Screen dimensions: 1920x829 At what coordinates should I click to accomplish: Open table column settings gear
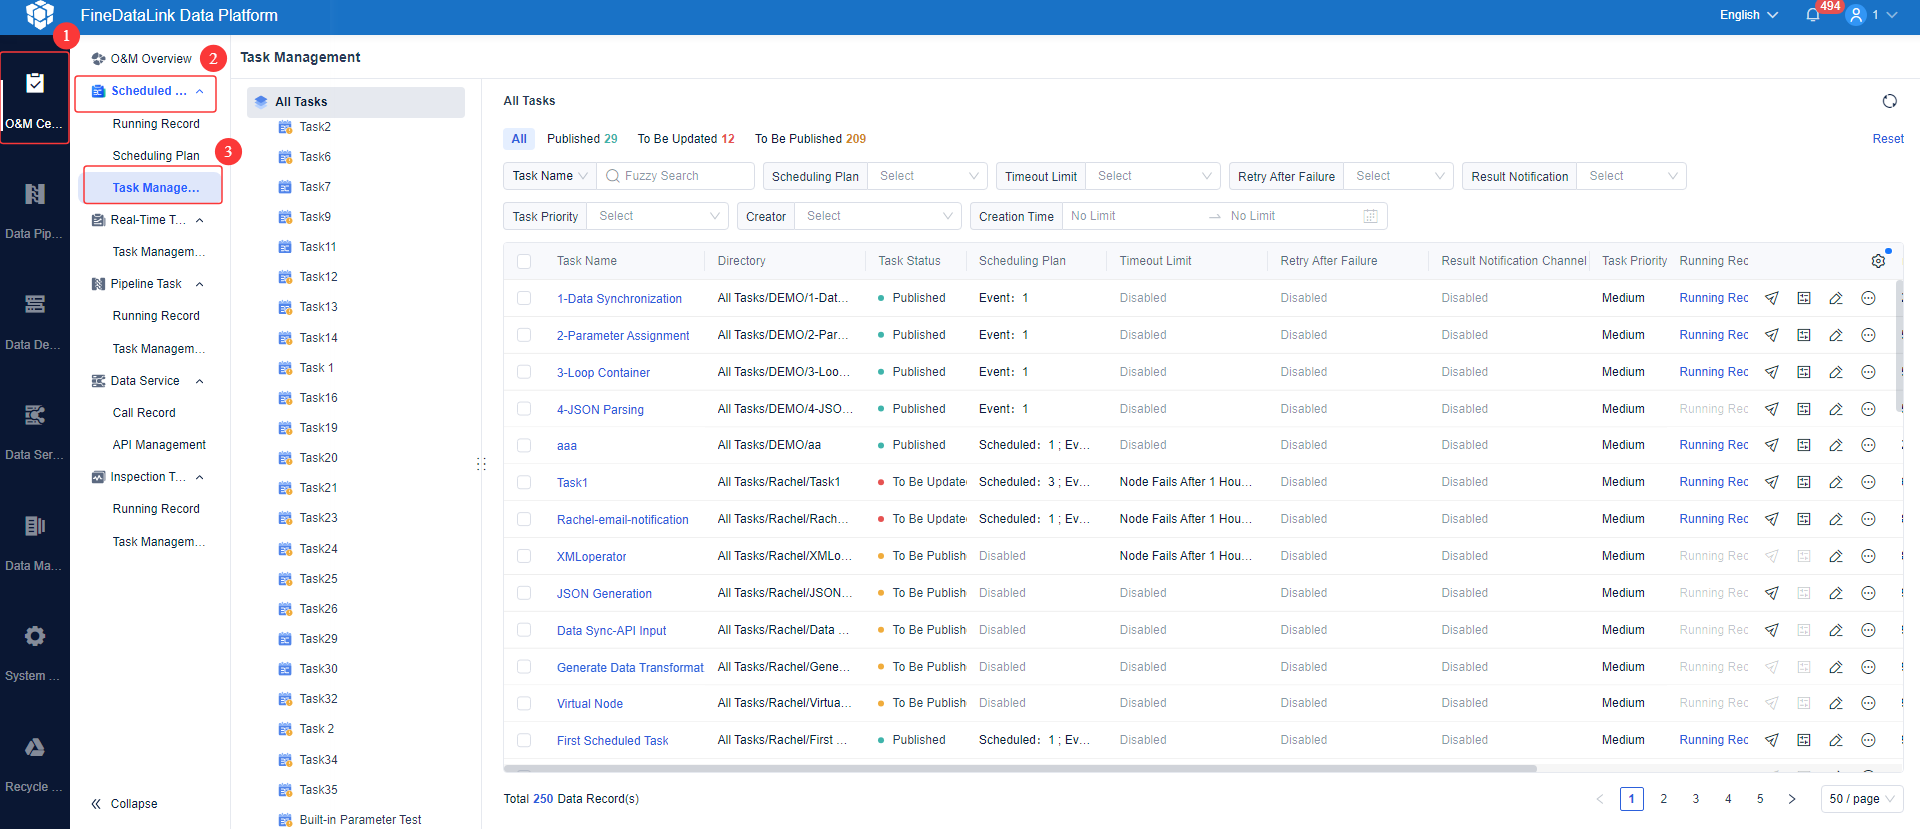coord(1878,261)
